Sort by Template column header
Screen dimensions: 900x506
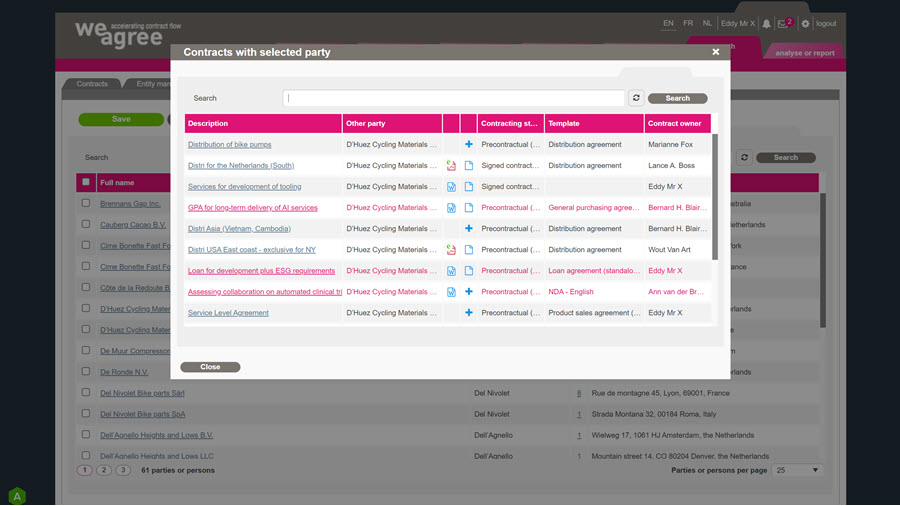(594, 123)
